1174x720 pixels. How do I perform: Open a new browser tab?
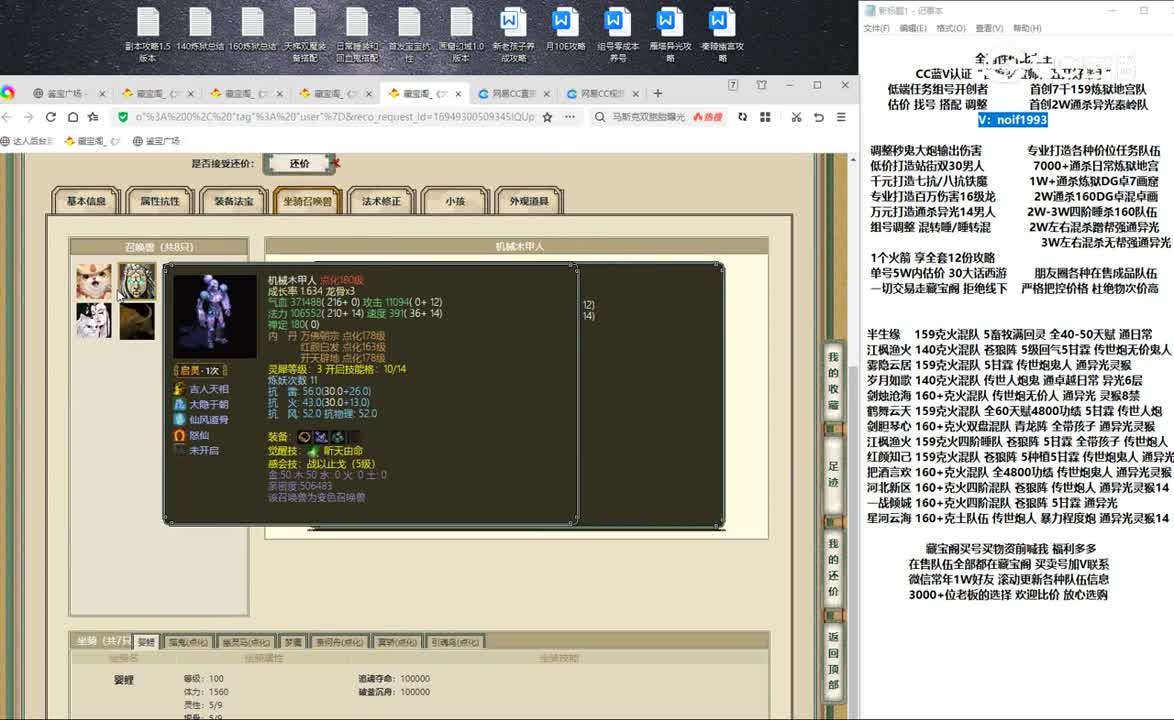click(x=657, y=94)
